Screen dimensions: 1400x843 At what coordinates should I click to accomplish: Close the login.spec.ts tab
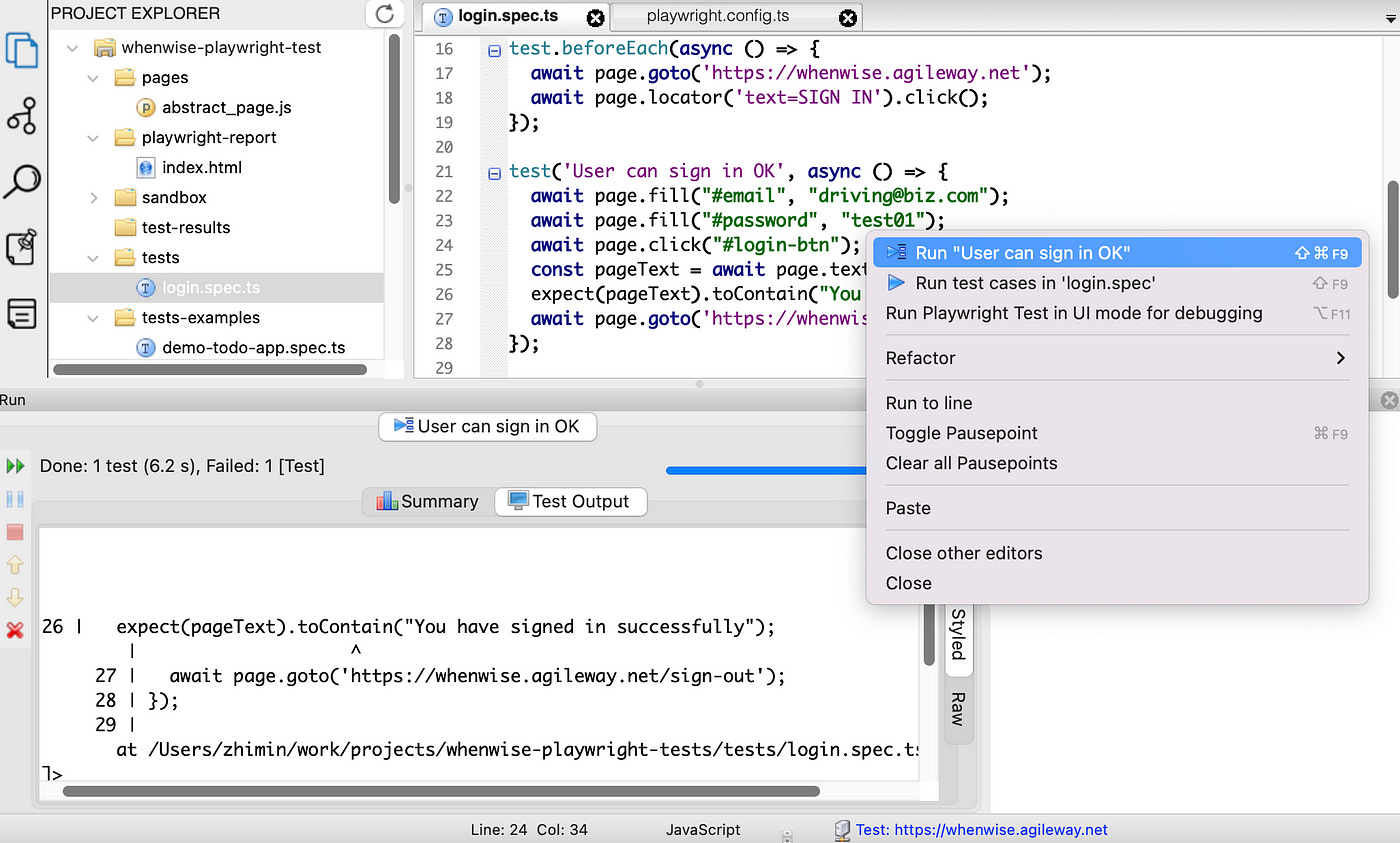coord(595,17)
